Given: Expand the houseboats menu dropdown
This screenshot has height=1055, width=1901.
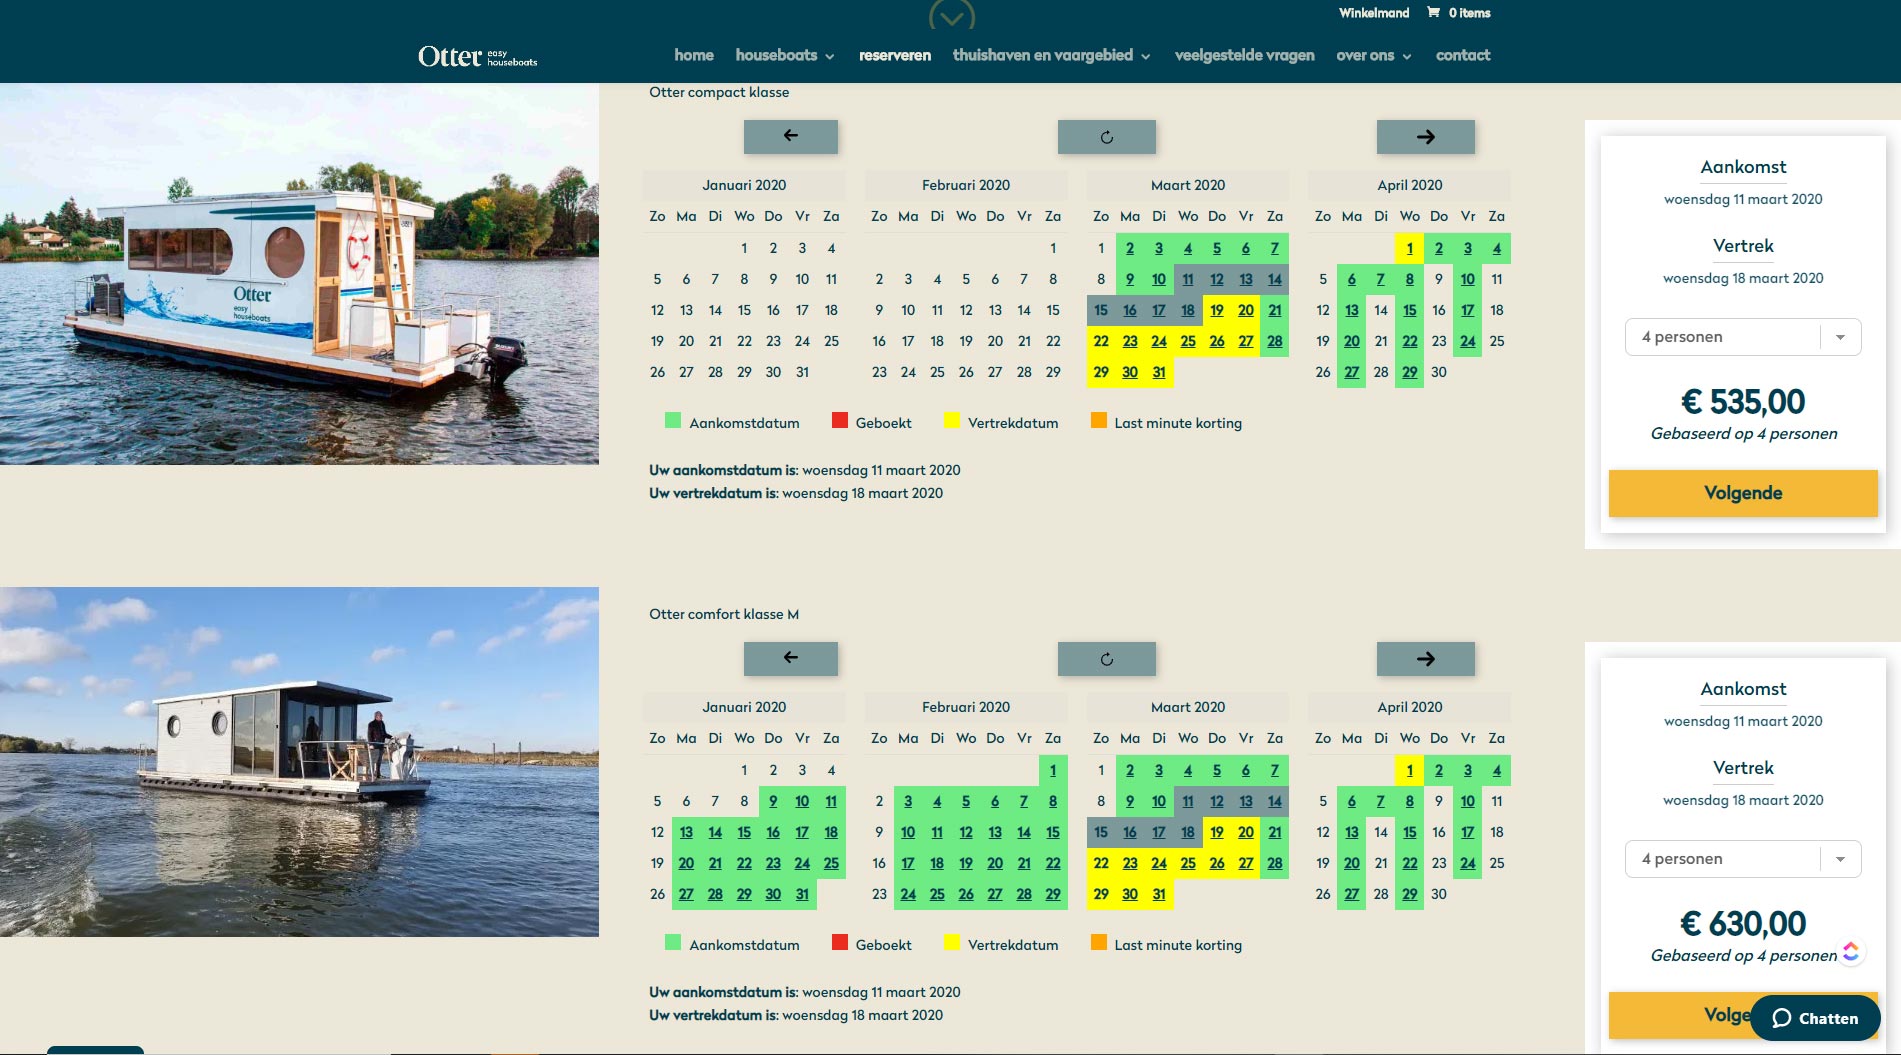Looking at the screenshot, I should point(784,56).
